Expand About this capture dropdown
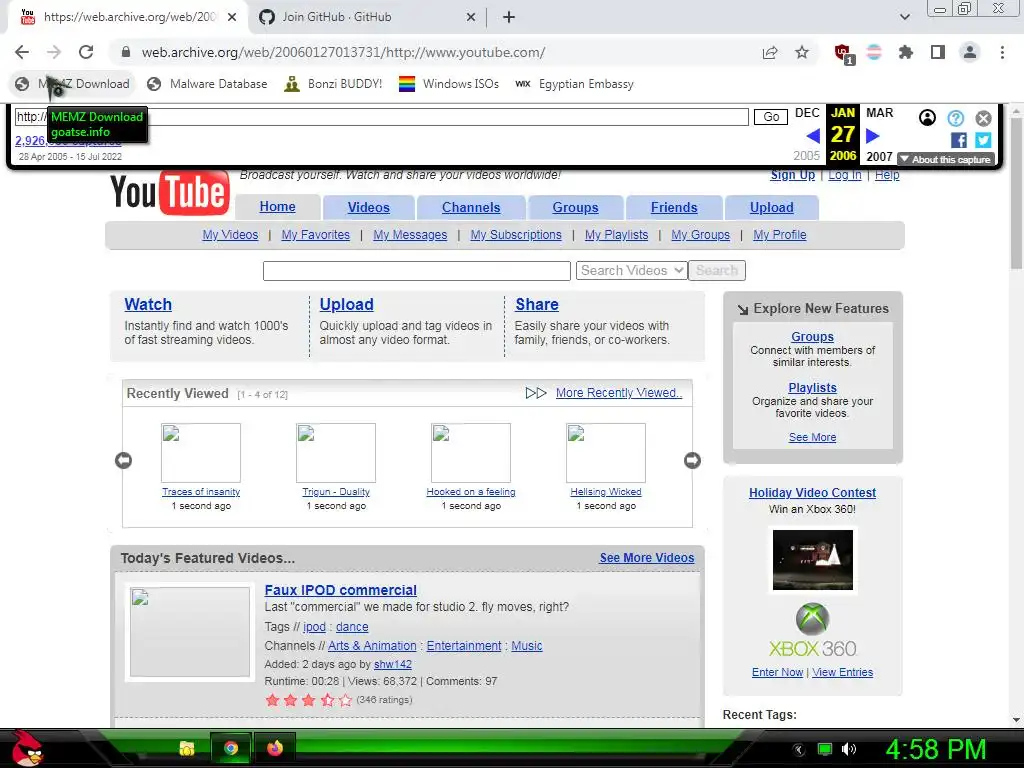Image resolution: width=1024 pixels, height=768 pixels. click(x=946, y=159)
